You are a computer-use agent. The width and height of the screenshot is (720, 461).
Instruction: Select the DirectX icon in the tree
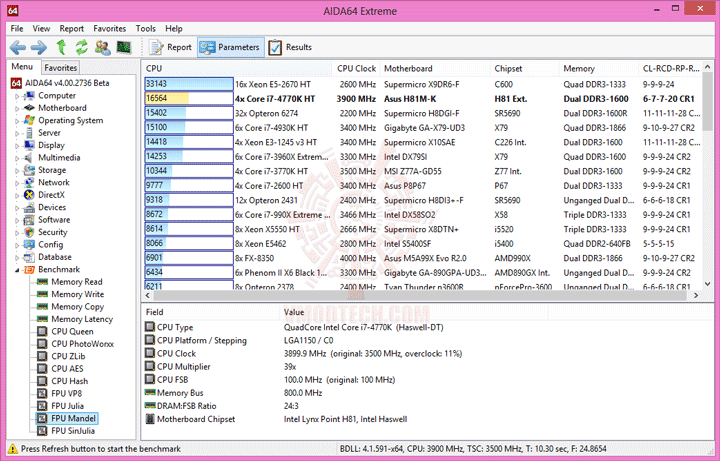29,195
